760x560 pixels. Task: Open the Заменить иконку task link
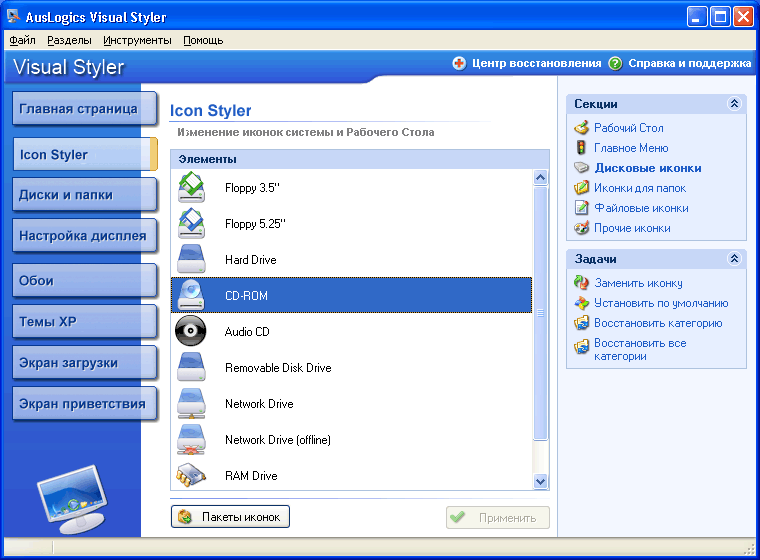pyautogui.click(x=638, y=283)
